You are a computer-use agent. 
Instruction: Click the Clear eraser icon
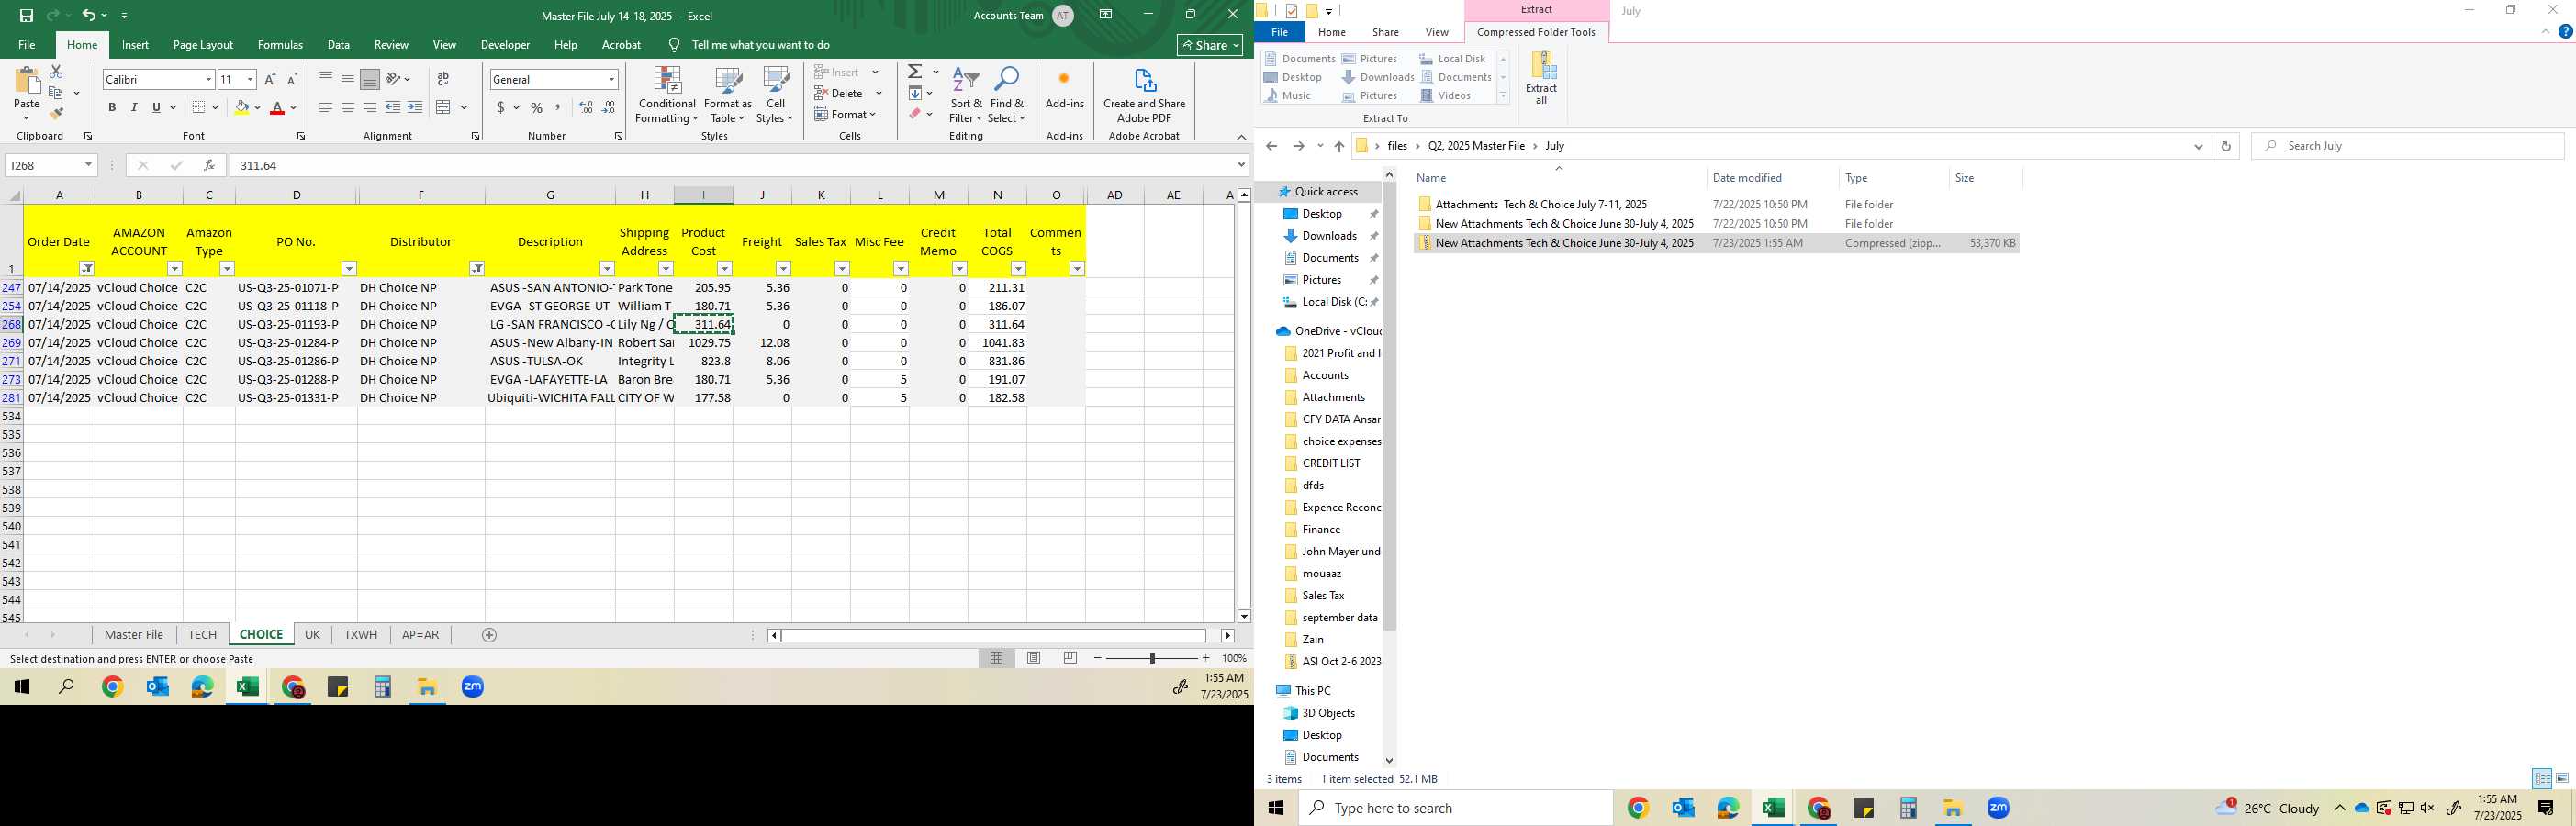915,114
